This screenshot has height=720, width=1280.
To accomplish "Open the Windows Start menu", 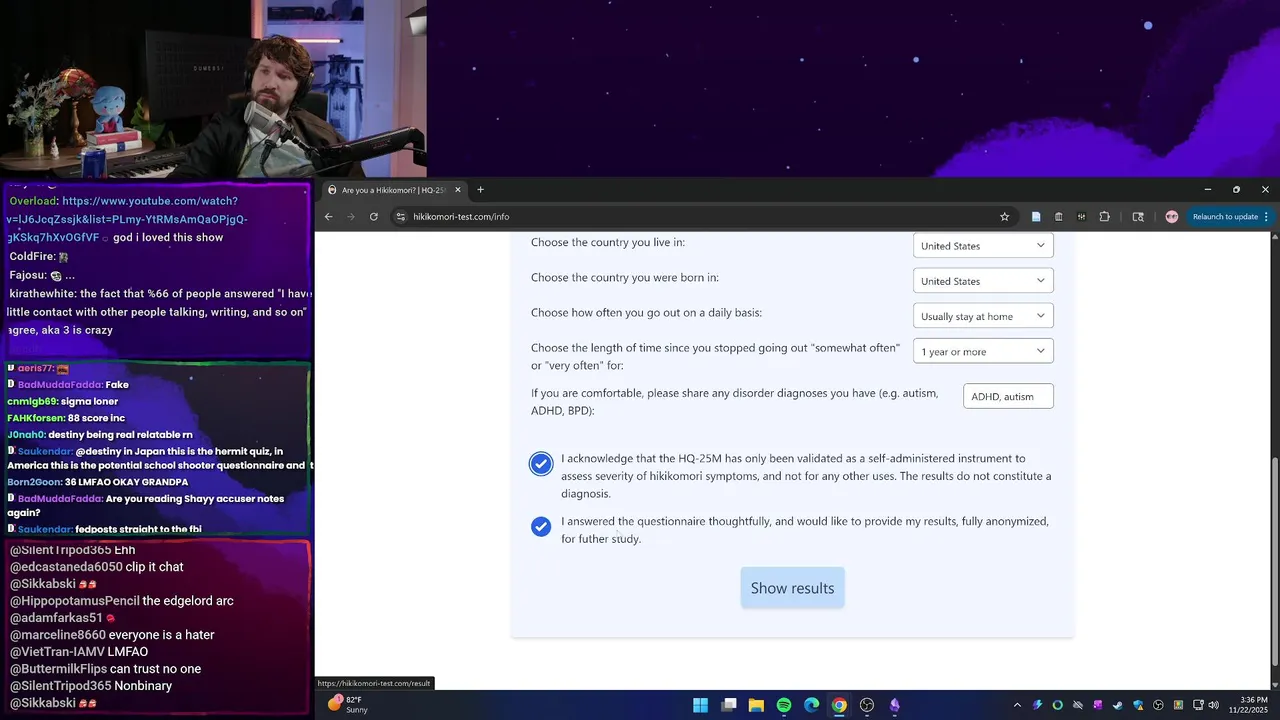I will tap(701, 705).
